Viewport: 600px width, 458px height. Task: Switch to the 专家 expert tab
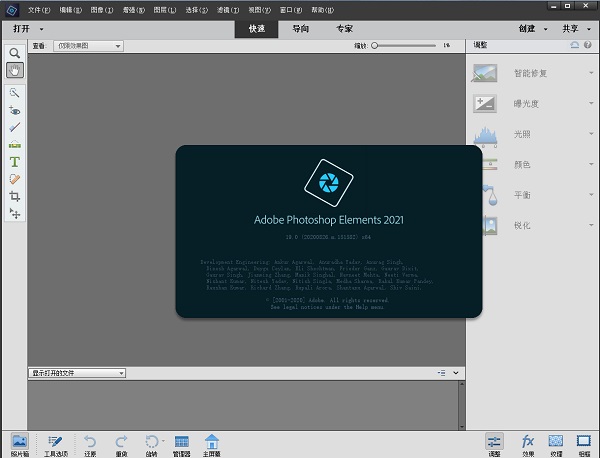click(x=344, y=29)
